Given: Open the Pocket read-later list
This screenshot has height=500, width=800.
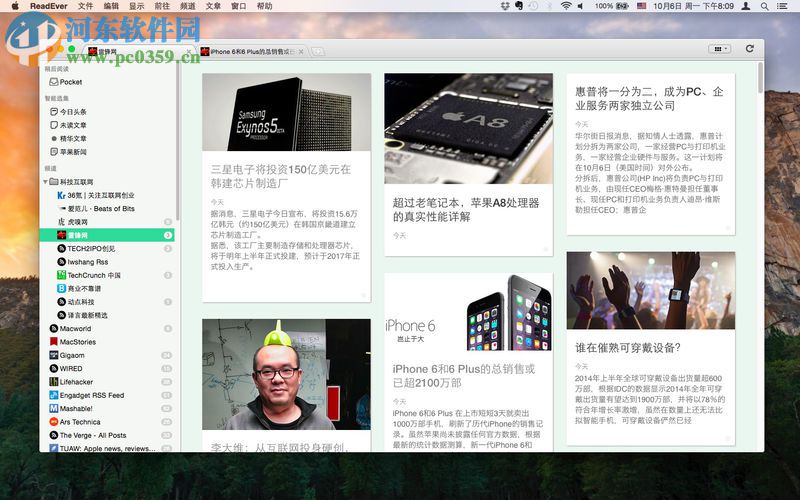Looking at the screenshot, I should [65, 82].
